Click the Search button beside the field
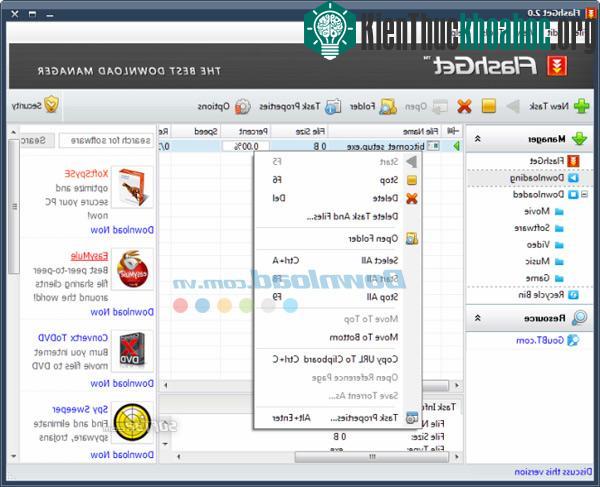The height and width of the screenshot is (487, 600). [37, 140]
